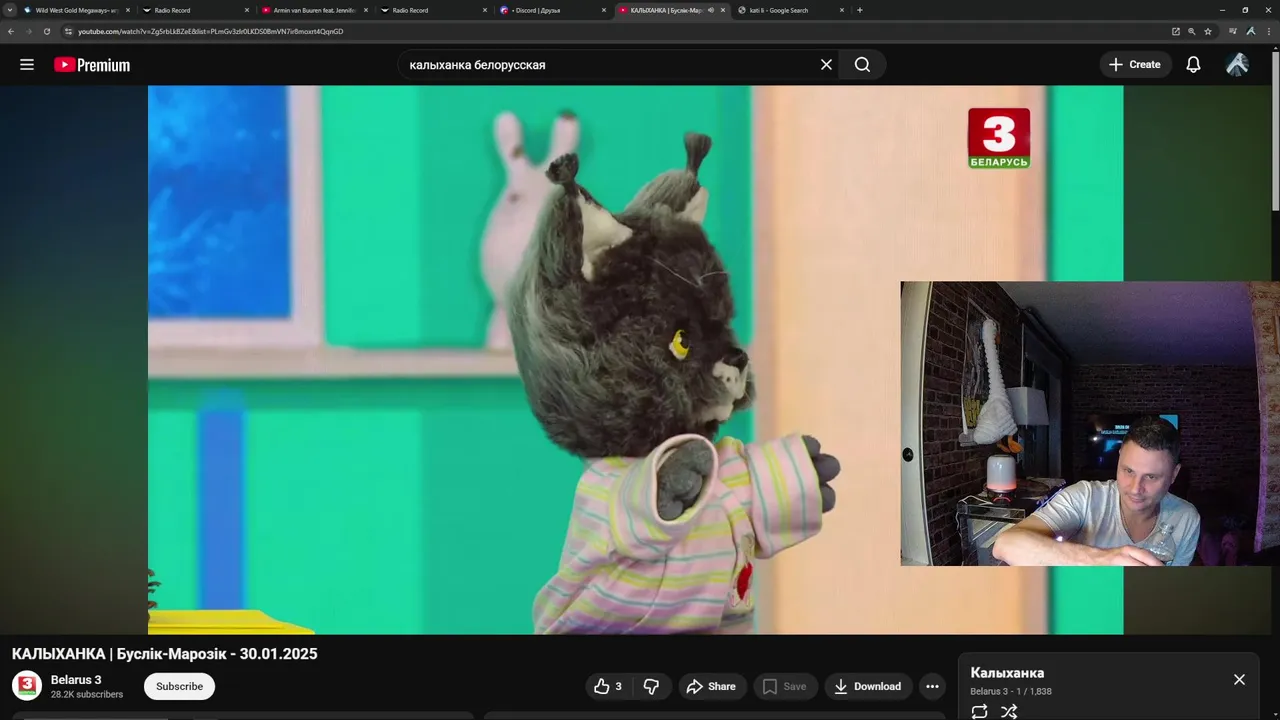Expand the tab search dropdown arrow

pos(10,10)
